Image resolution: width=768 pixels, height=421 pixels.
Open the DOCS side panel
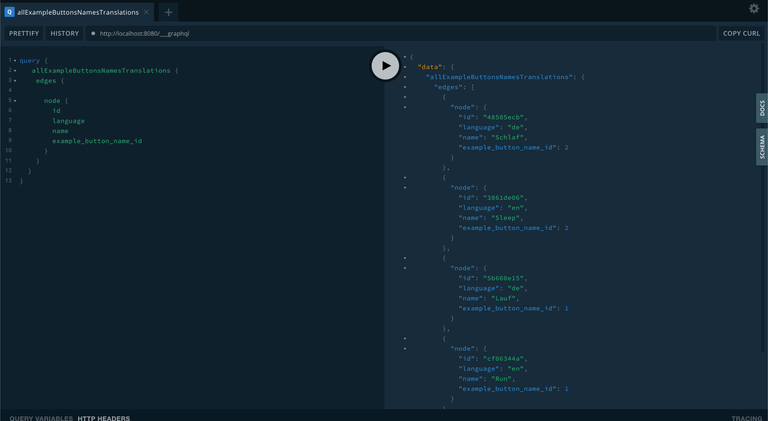click(762, 108)
